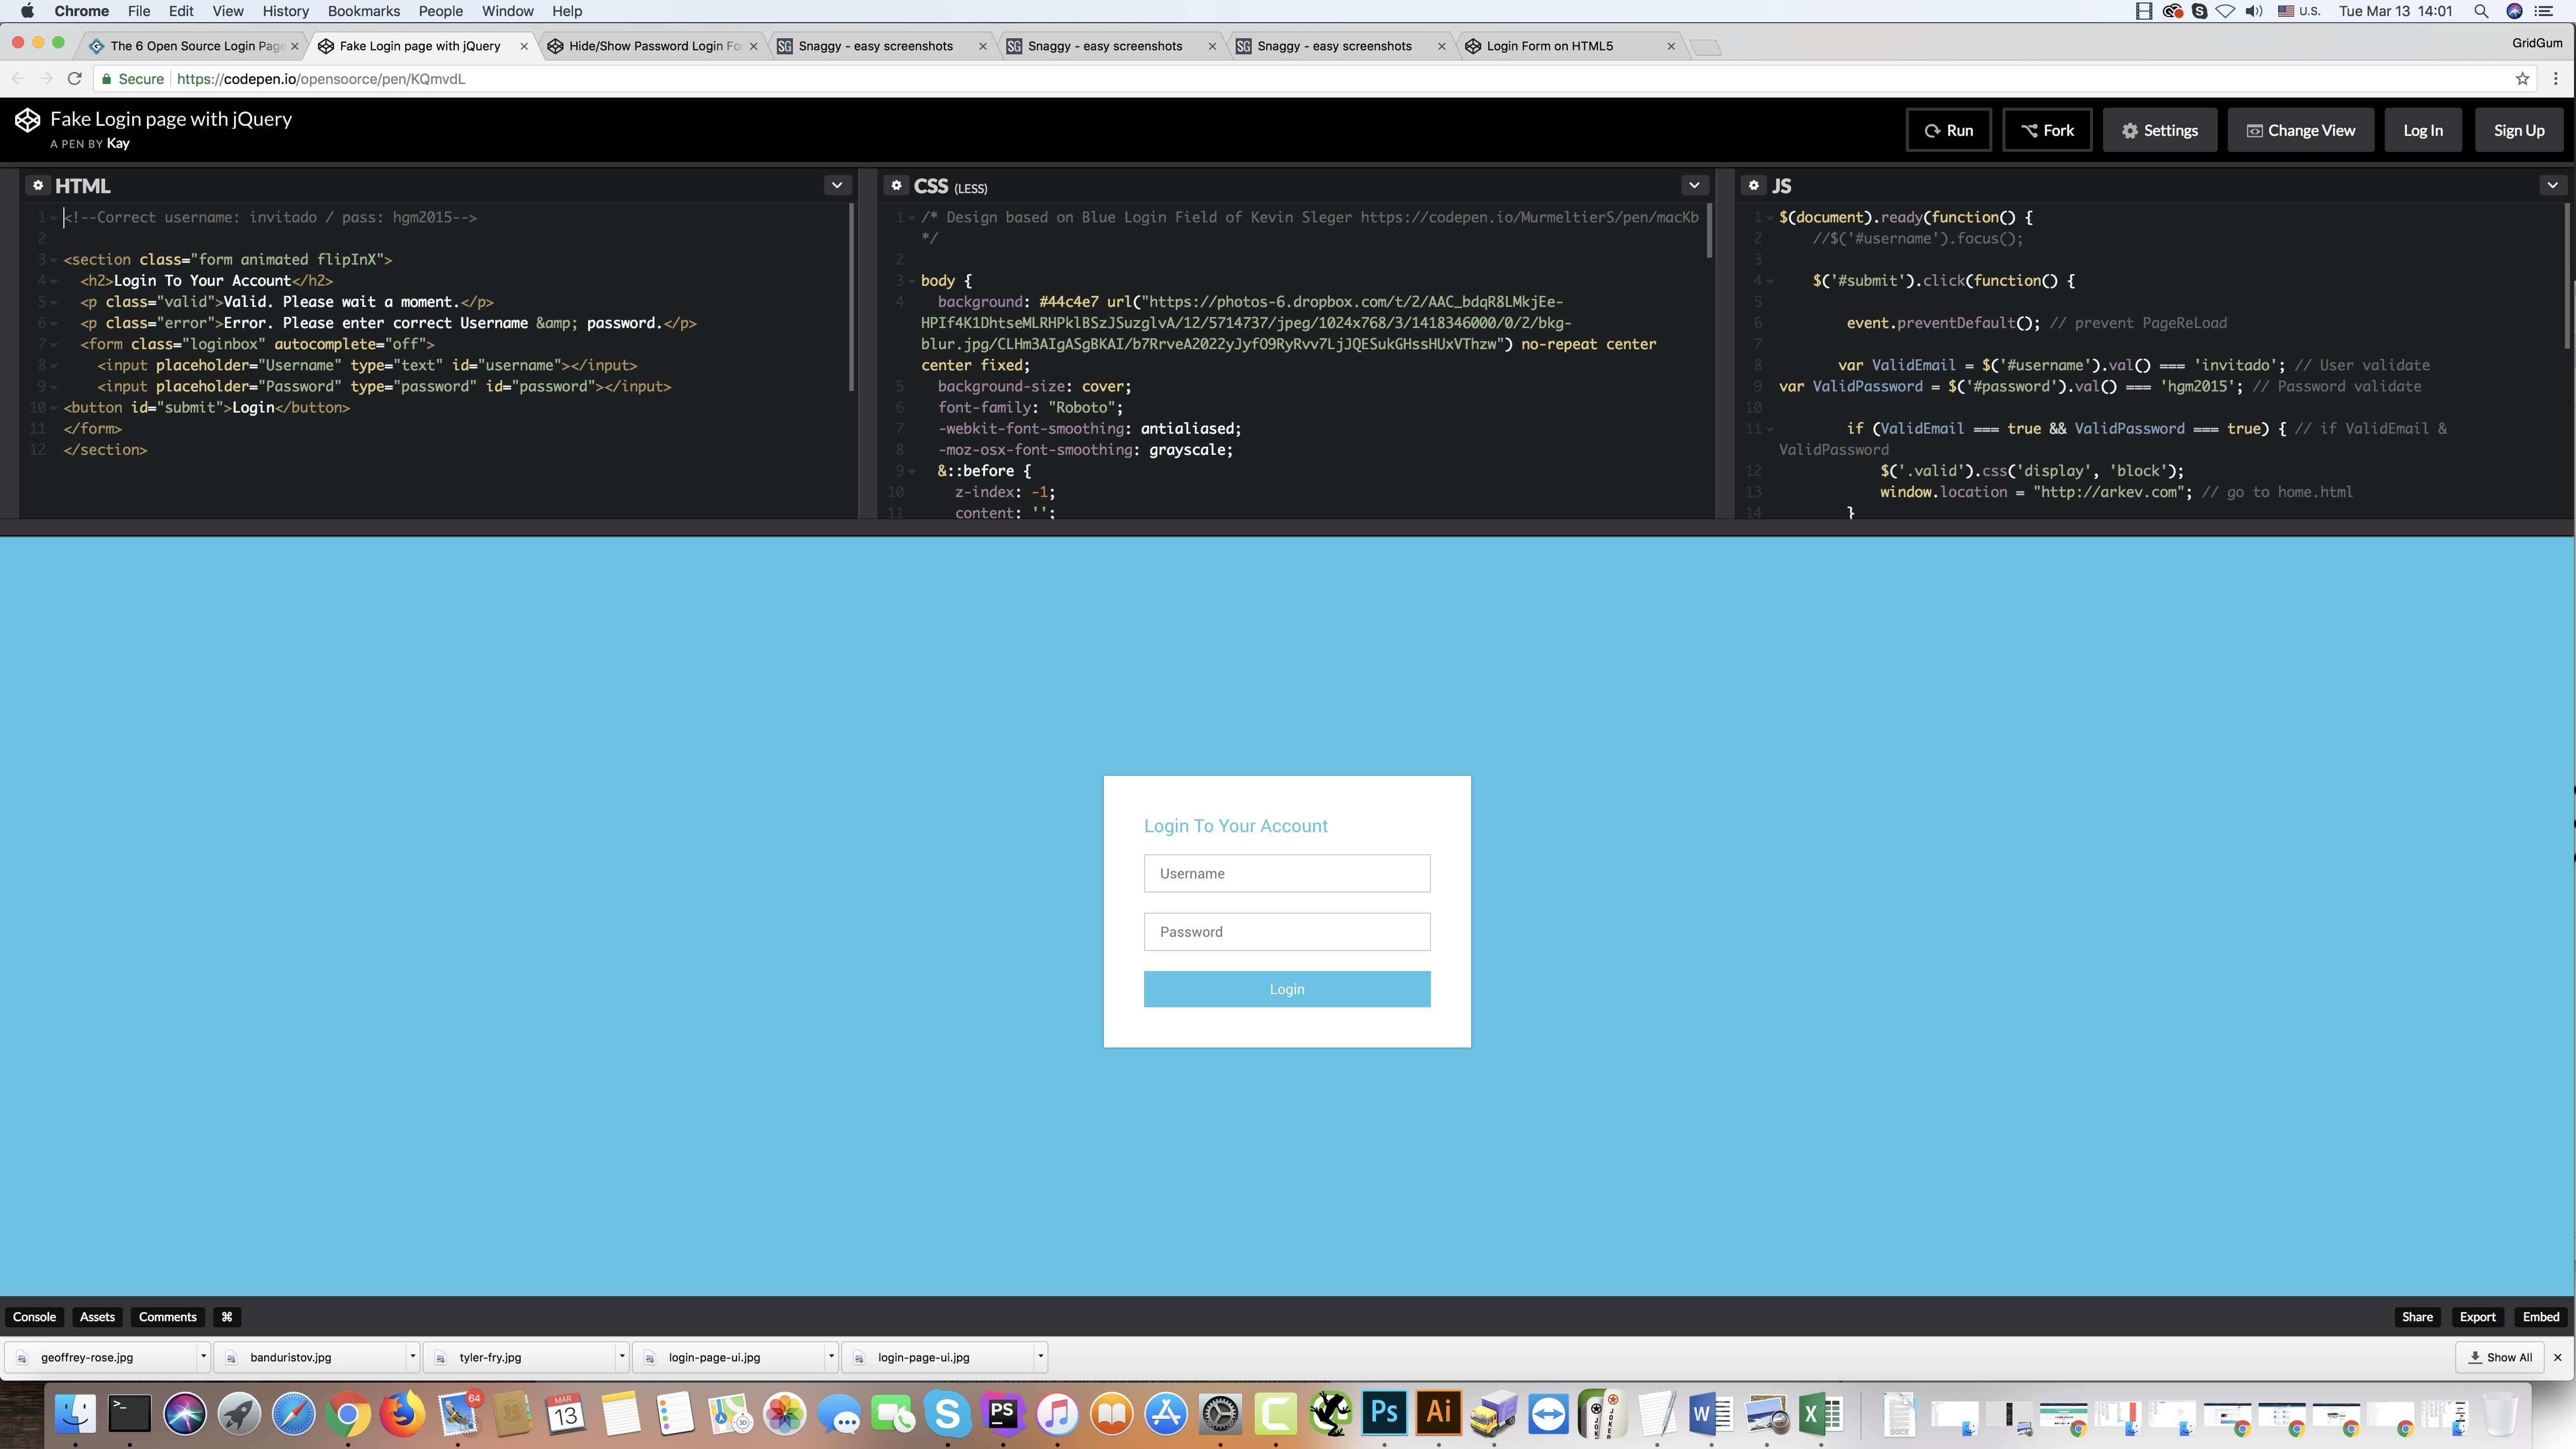Click the address bar URL

(x=321, y=79)
